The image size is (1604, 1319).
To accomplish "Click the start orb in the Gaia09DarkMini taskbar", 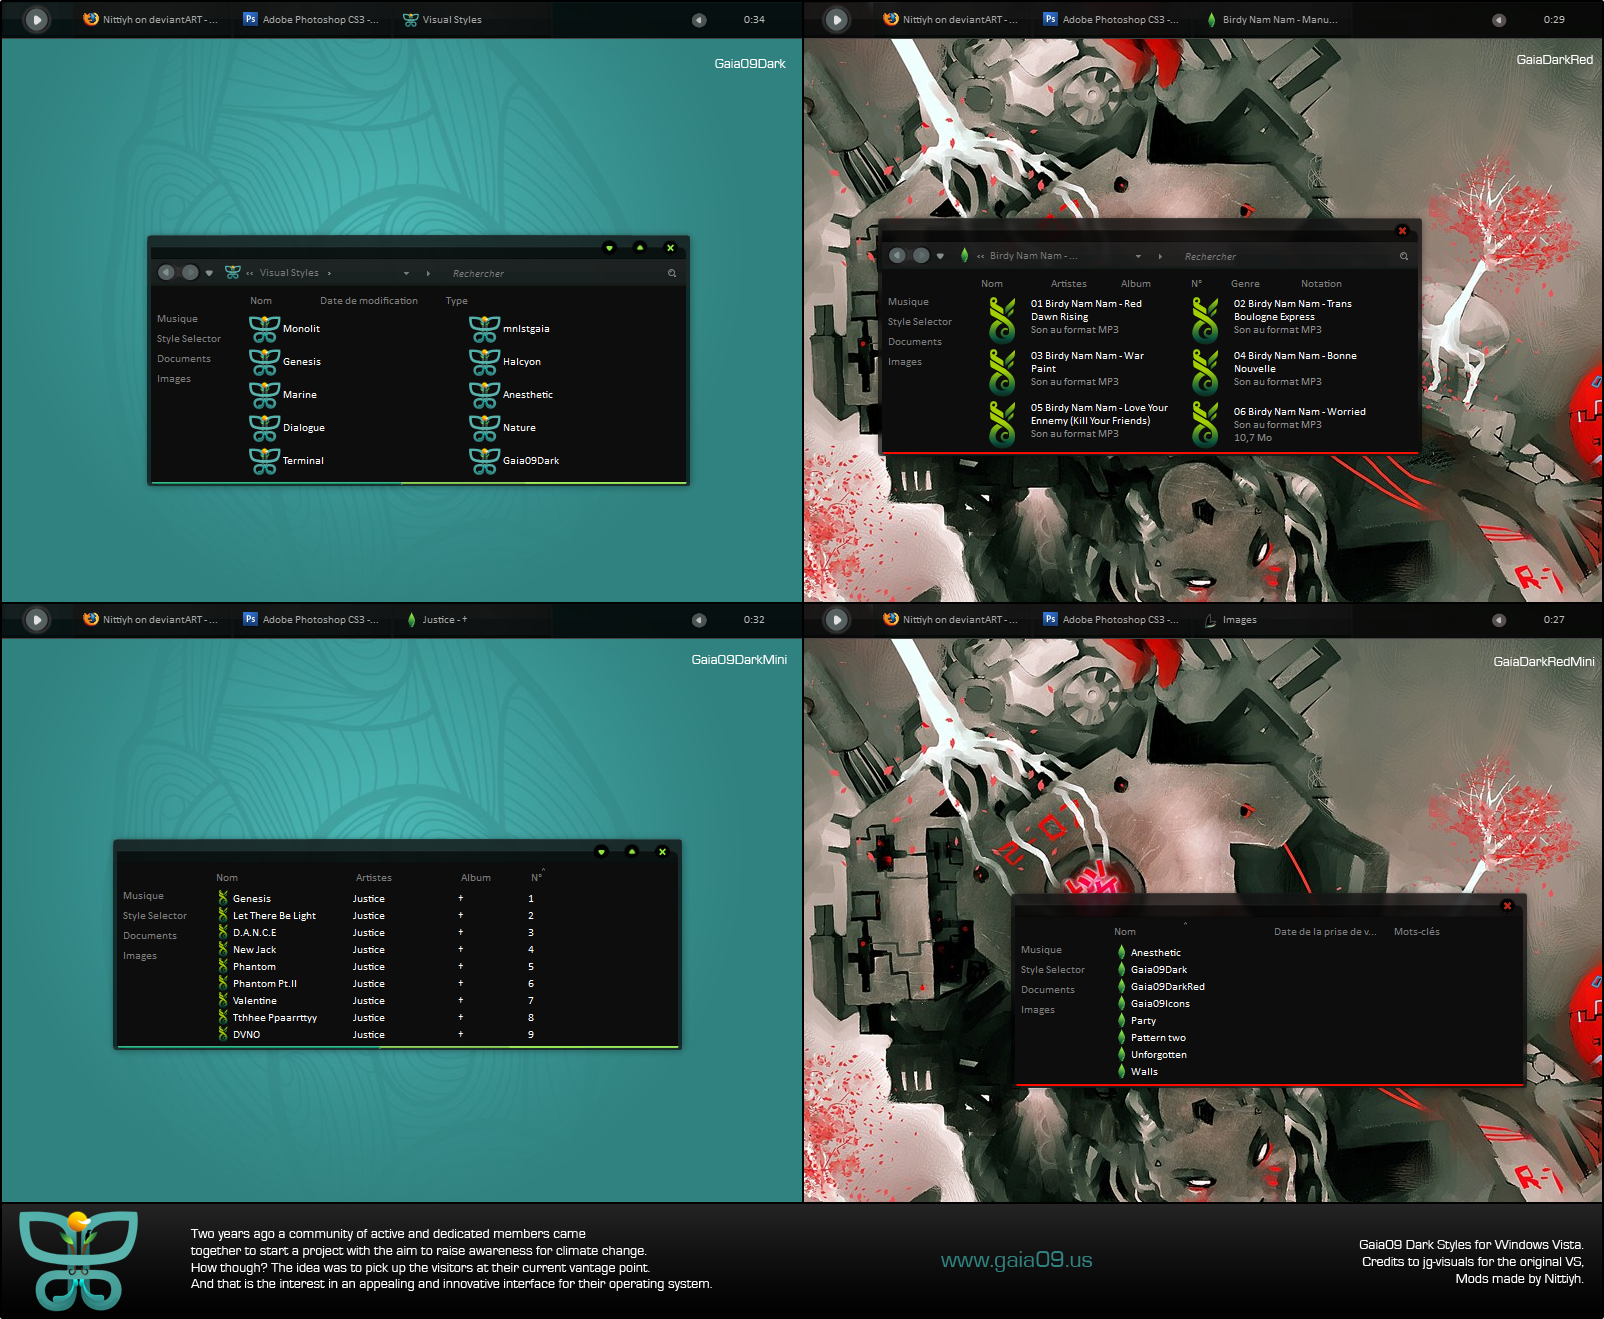I will tap(36, 619).
